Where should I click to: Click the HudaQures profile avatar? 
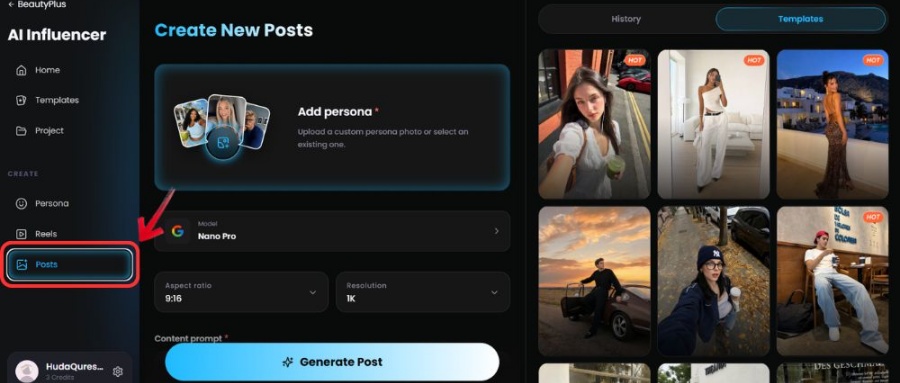(x=26, y=371)
